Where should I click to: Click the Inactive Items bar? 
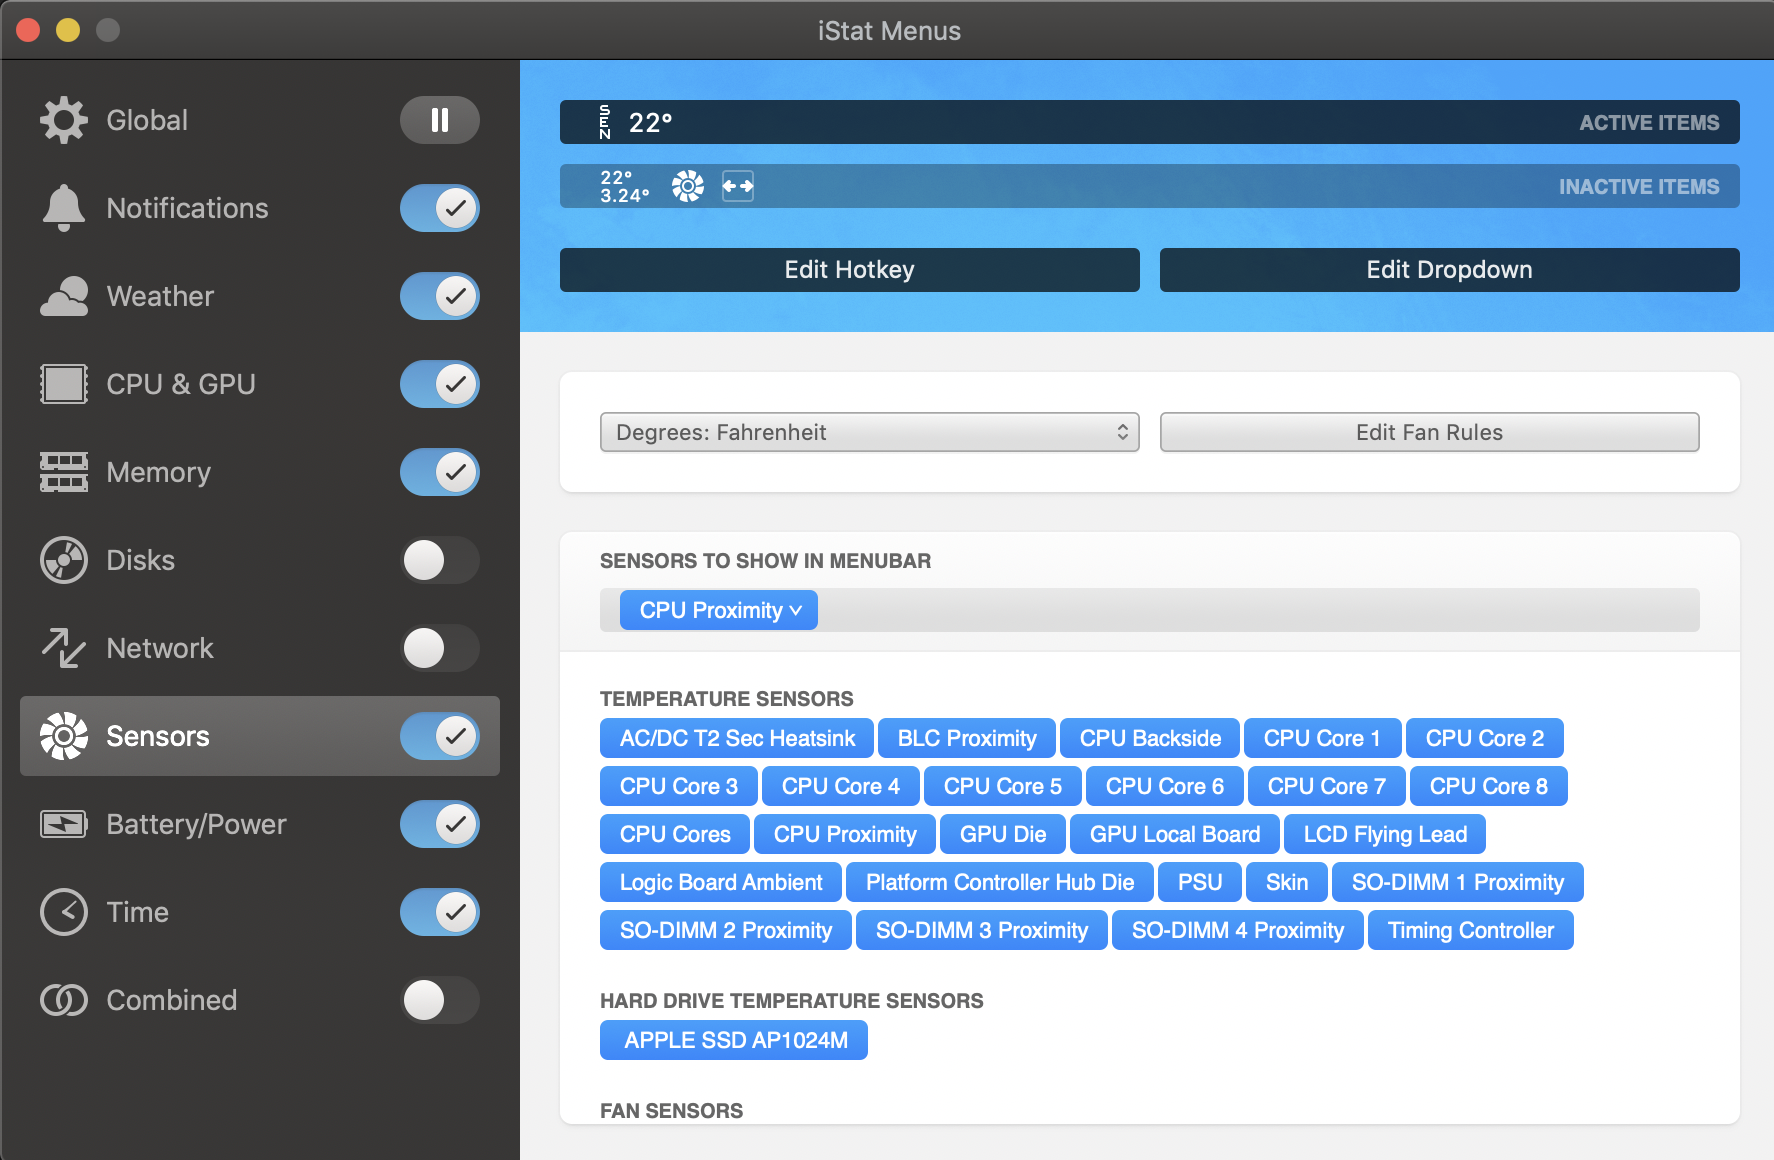1150,186
